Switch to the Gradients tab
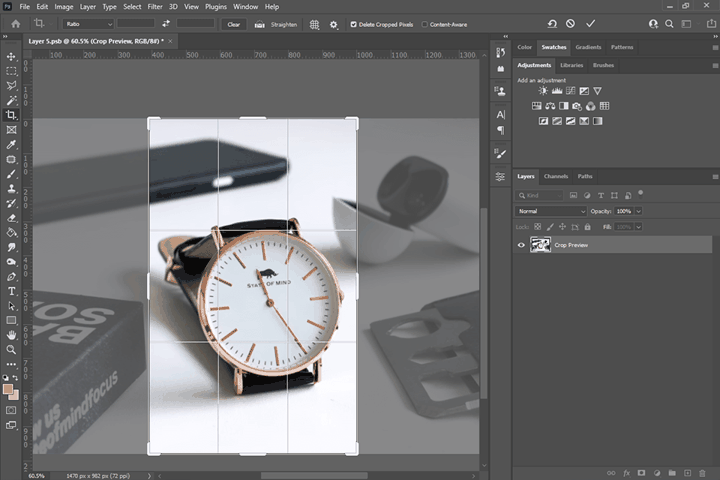720x480 pixels. (588, 47)
